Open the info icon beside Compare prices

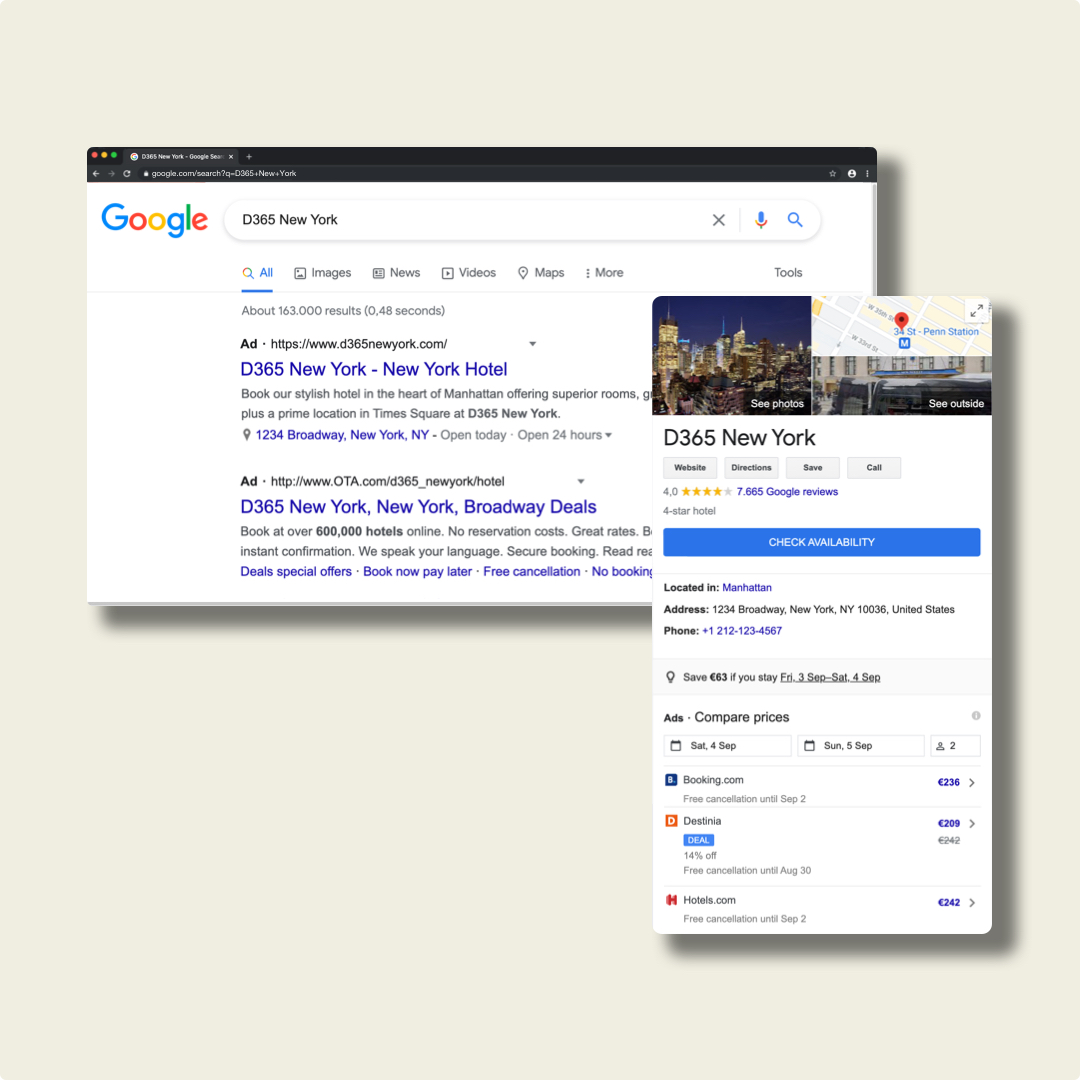pyautogui.click(x=976, y=716)
